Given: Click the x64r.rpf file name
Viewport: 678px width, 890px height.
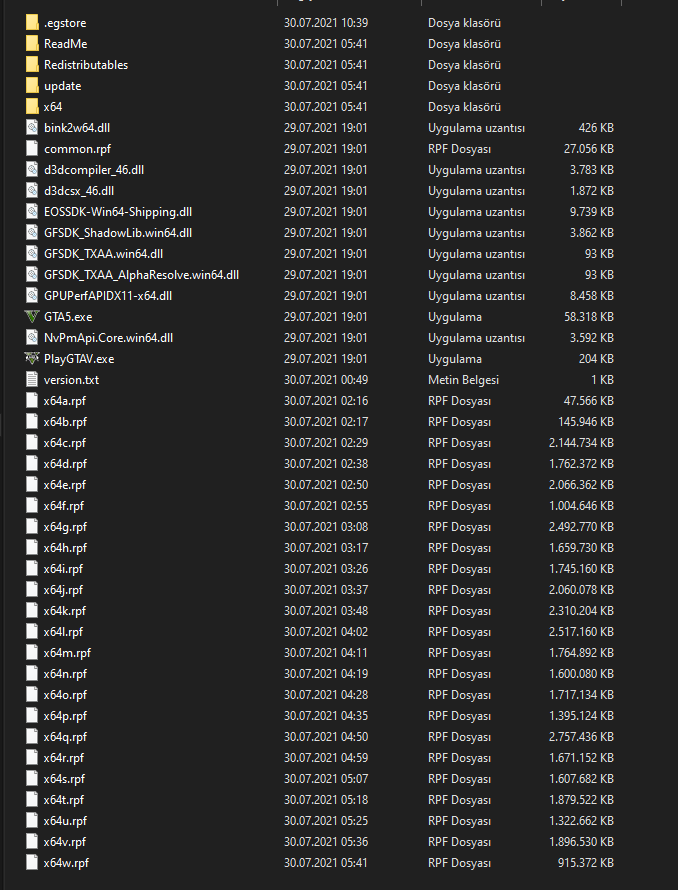Looking at the screenshot, I should (64, 758).
